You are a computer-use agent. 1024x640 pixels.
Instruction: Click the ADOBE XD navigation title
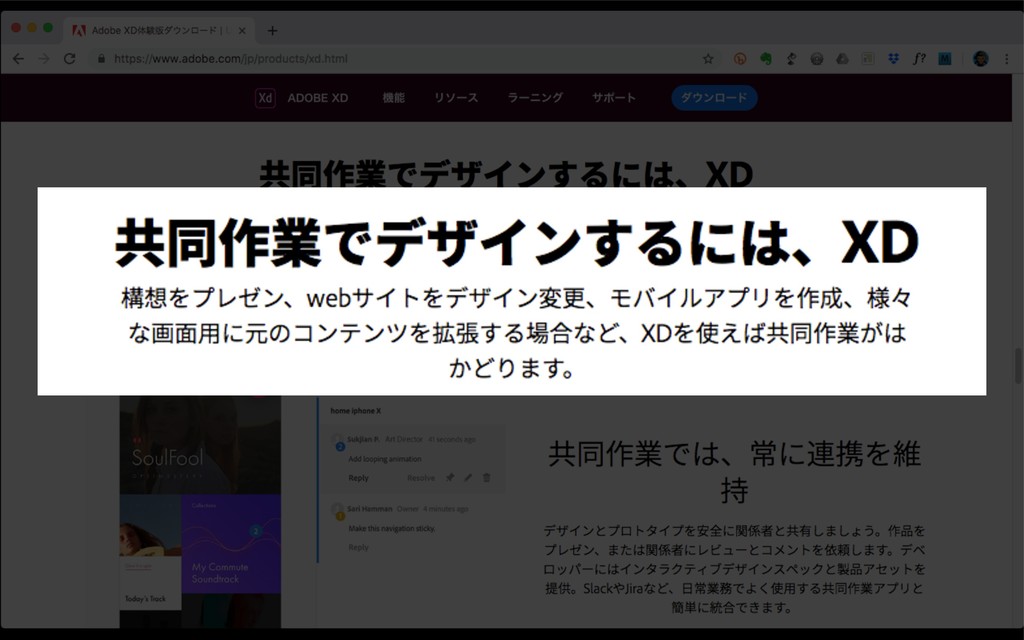pos(317,98)
